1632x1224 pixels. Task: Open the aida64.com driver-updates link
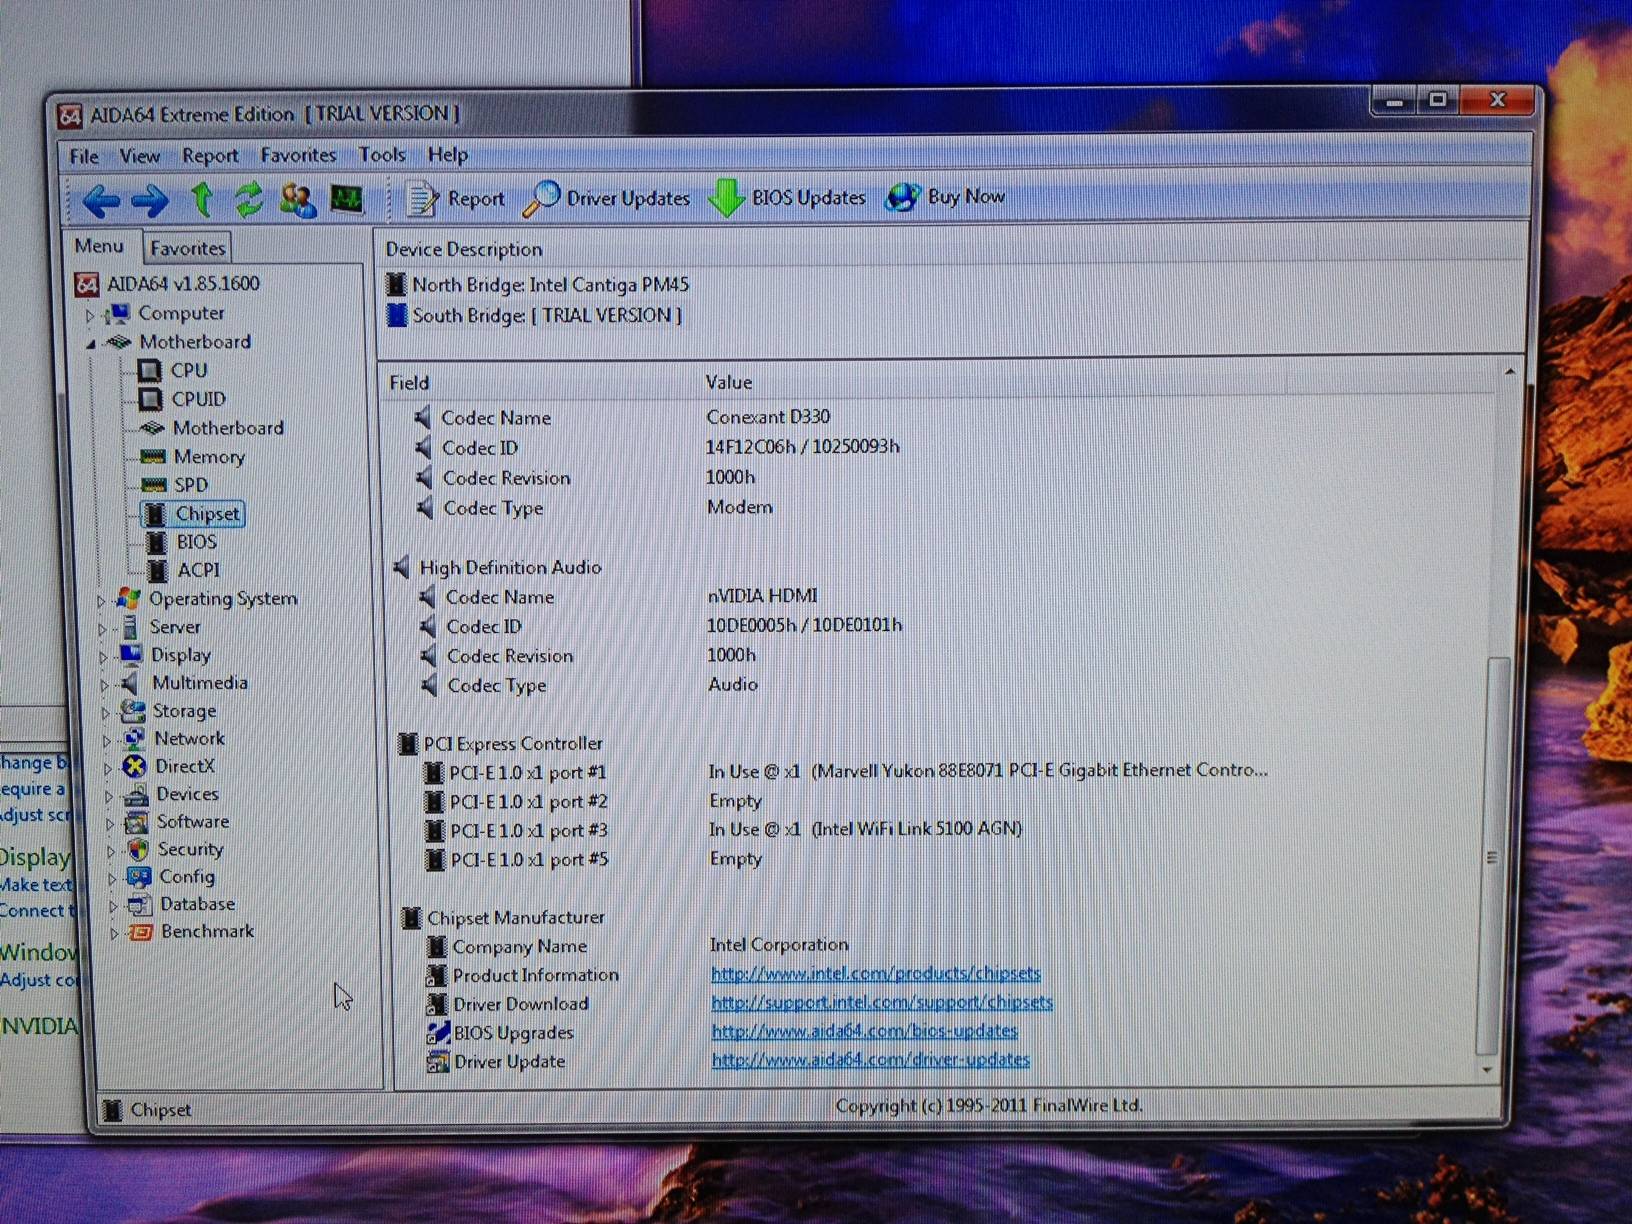click(870, 1059)
